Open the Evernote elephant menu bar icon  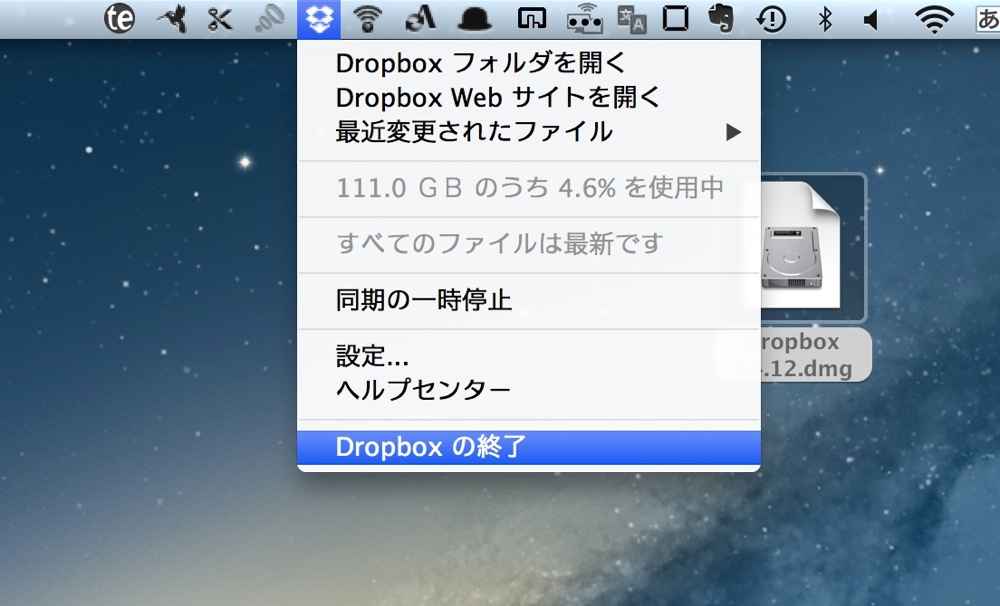(x=721, y=18)
